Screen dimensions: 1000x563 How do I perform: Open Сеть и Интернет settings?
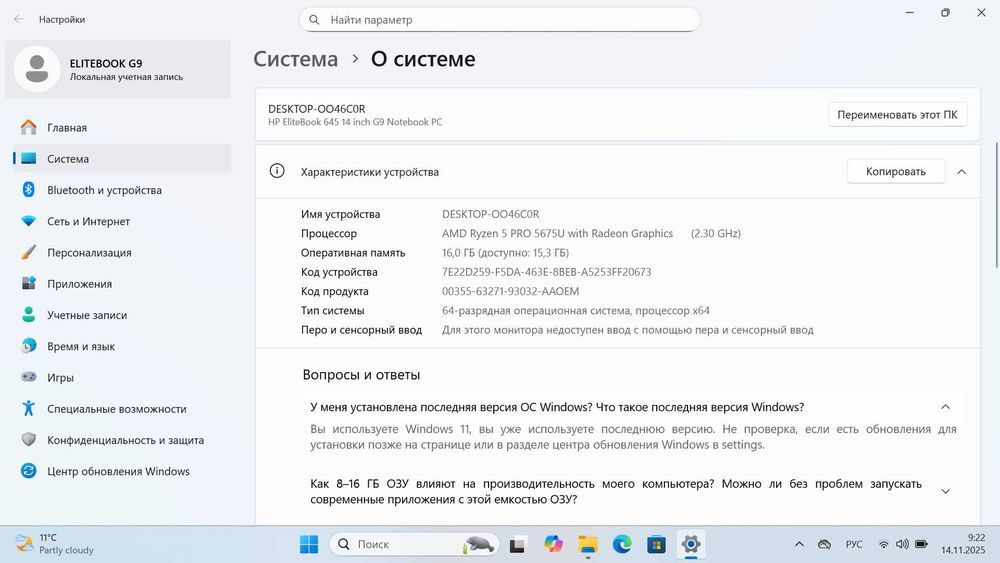tap(121, 221)
